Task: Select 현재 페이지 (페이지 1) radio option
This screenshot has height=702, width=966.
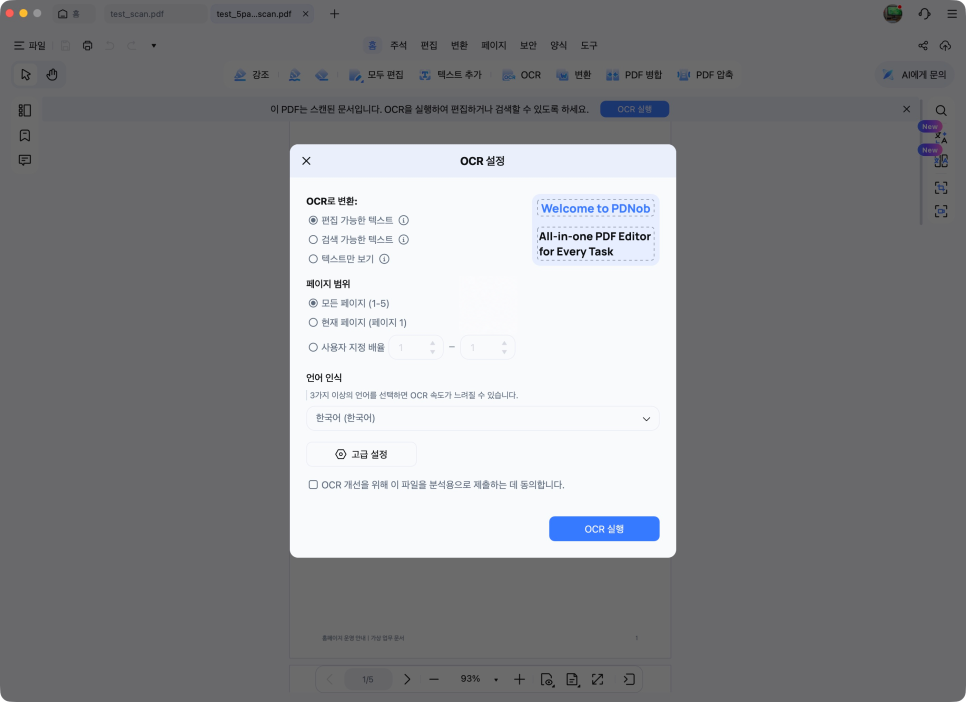Action: tap(313, 322)
